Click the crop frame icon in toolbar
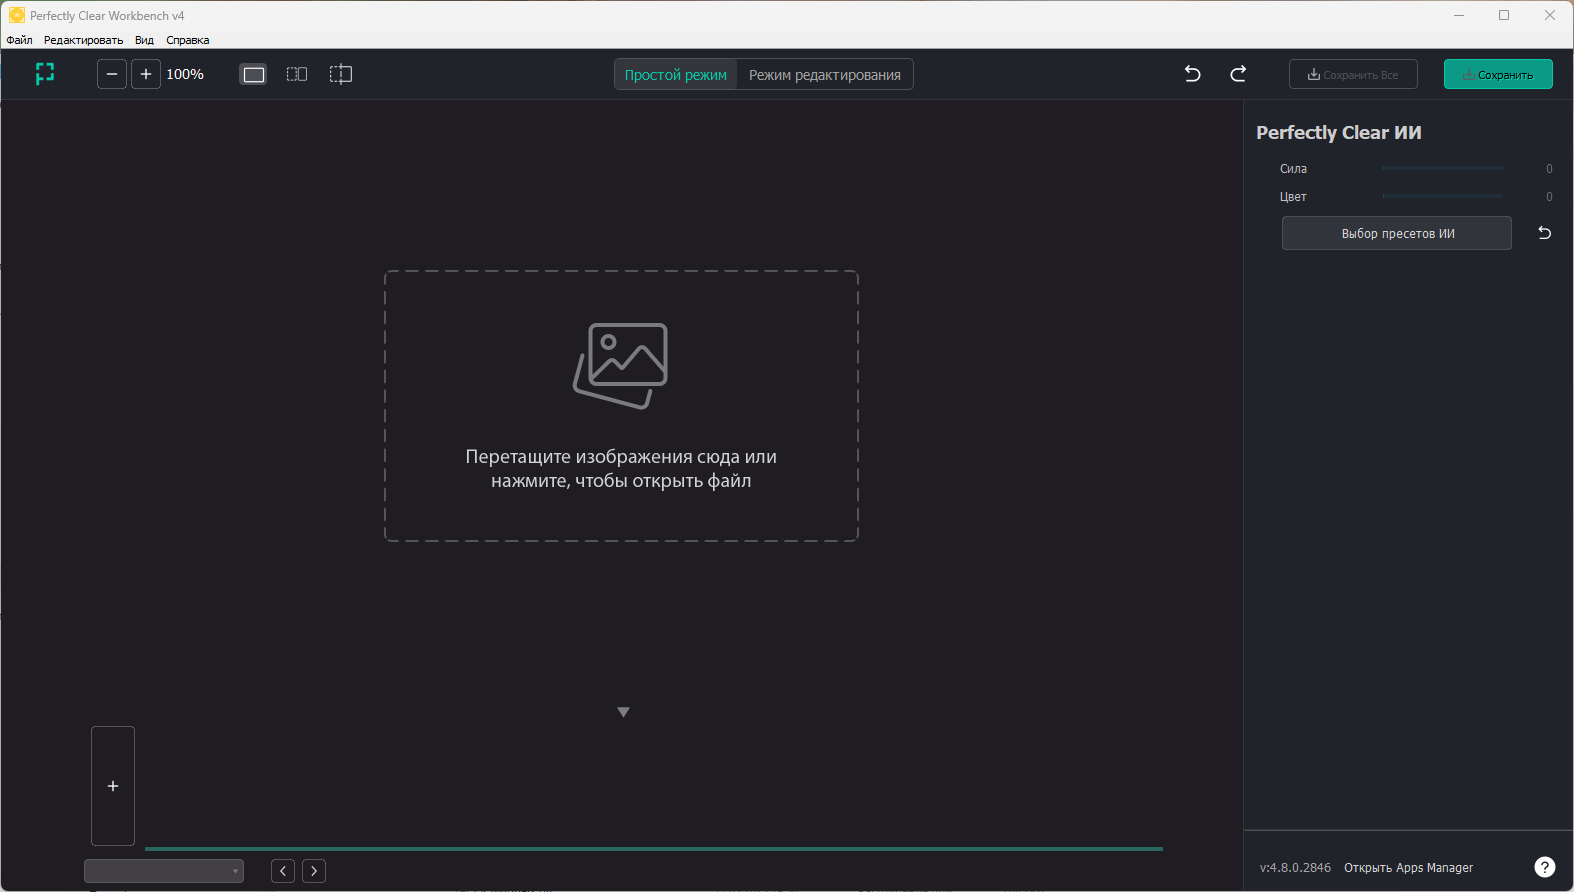The image size is (1574, 892). coord(45,74)
